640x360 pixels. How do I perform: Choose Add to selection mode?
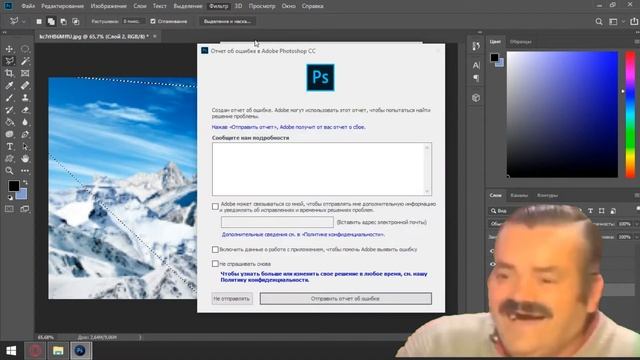[x=51, y=22]
